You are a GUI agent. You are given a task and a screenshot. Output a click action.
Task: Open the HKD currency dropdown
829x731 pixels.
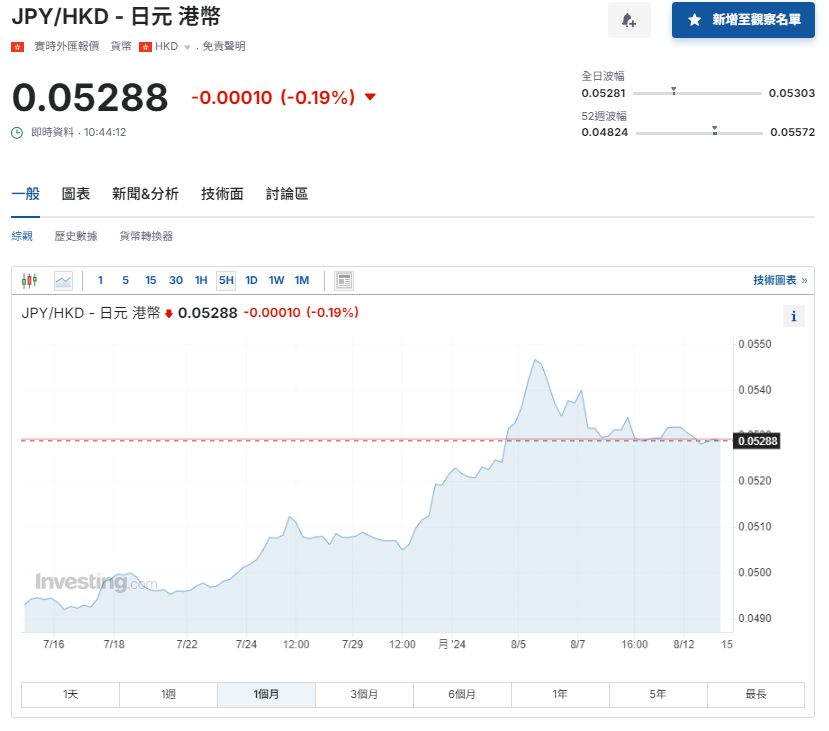(x=179, y=46)
